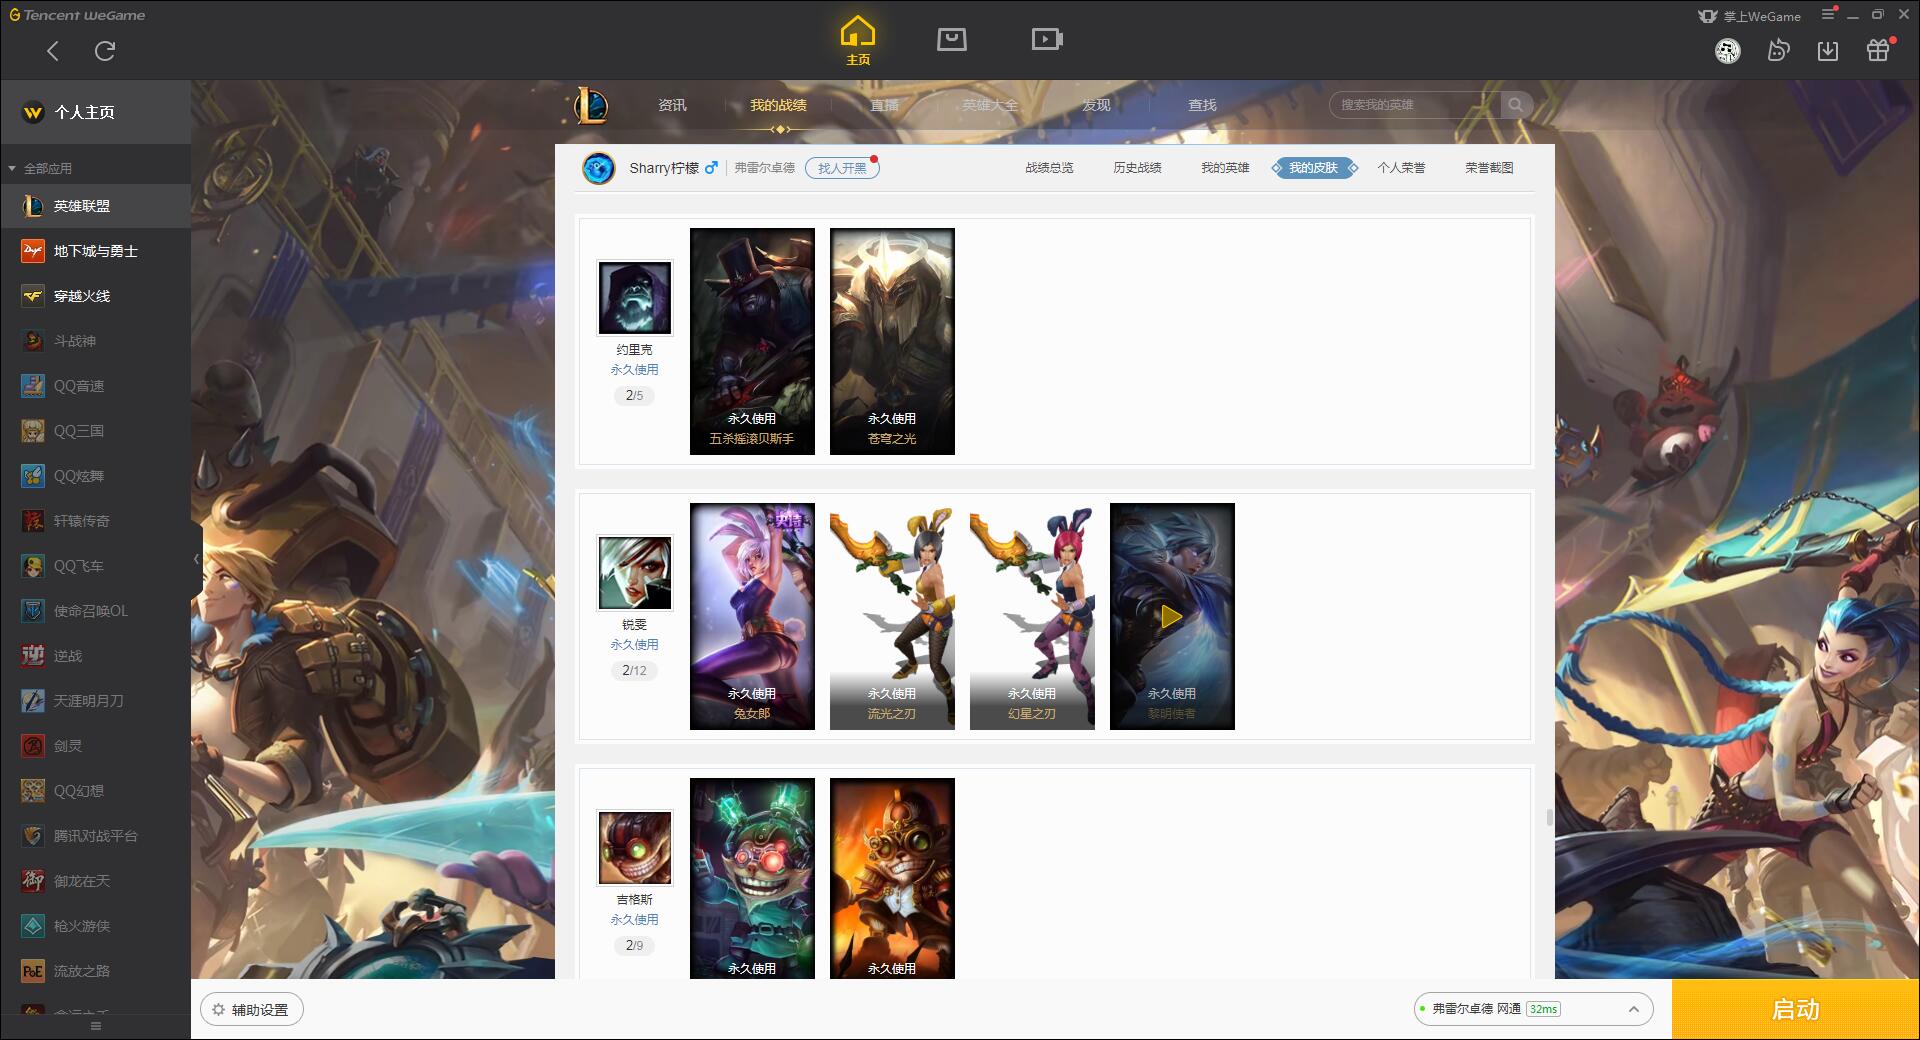Open the sidebar bottom menu lines
The width and height of the screenshot is (1920, 1040).
[x=96, y=1026]
